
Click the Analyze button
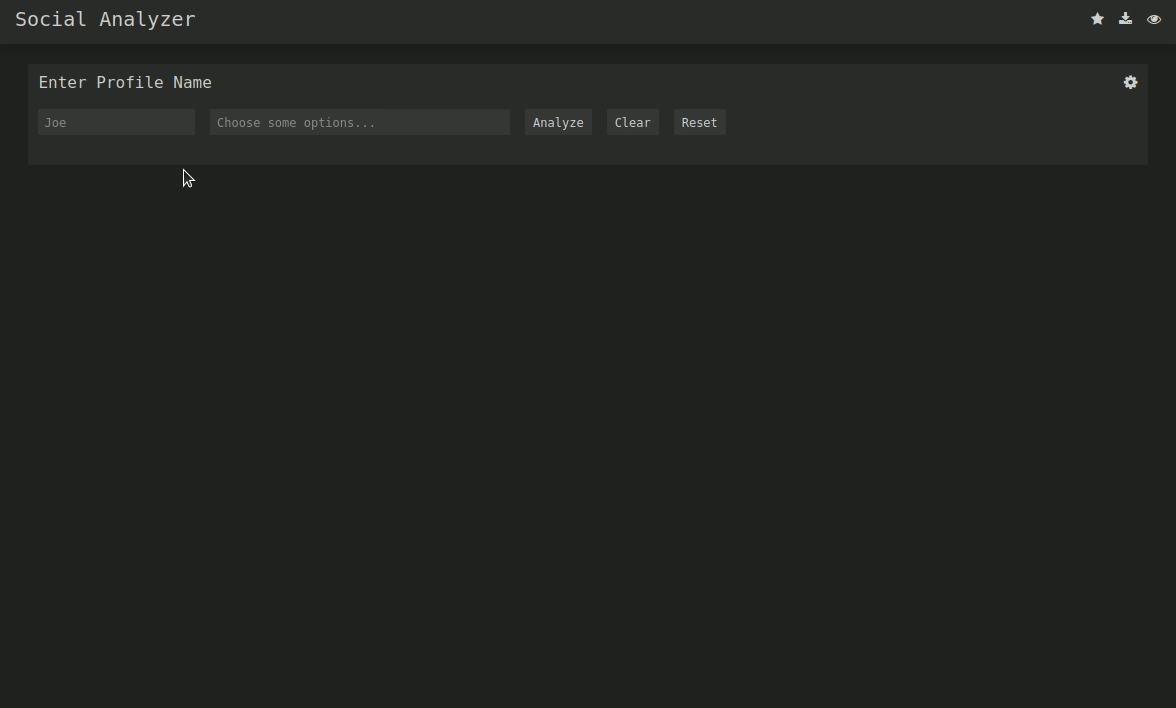pos(558,122)
